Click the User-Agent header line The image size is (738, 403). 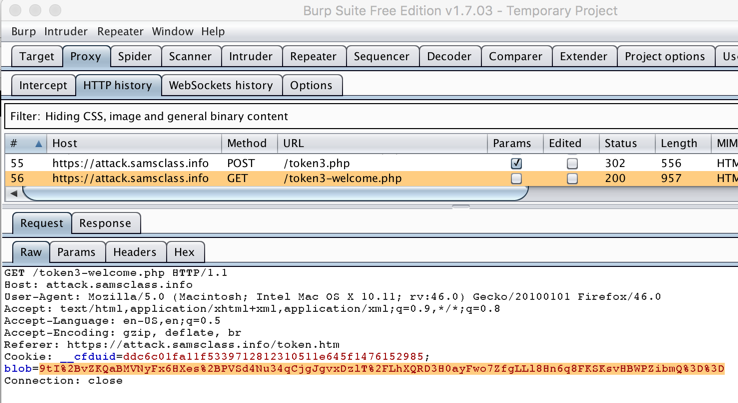(332, 297)
